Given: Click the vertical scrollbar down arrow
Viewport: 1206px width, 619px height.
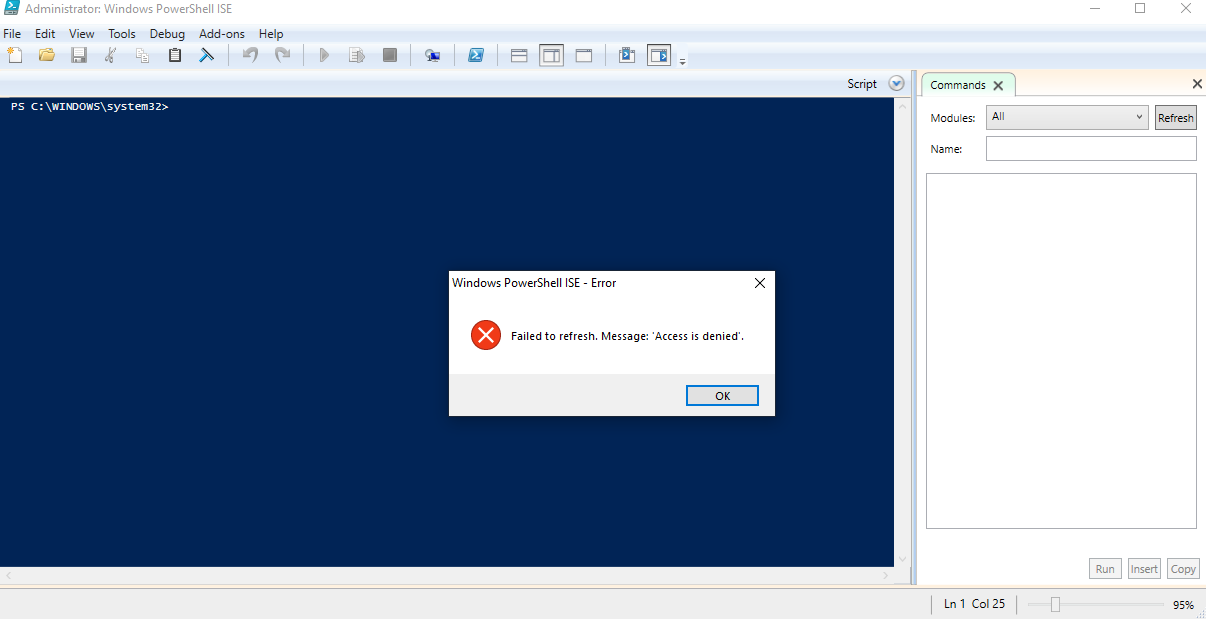Looking at the screenshot, I should click(903, 559).
